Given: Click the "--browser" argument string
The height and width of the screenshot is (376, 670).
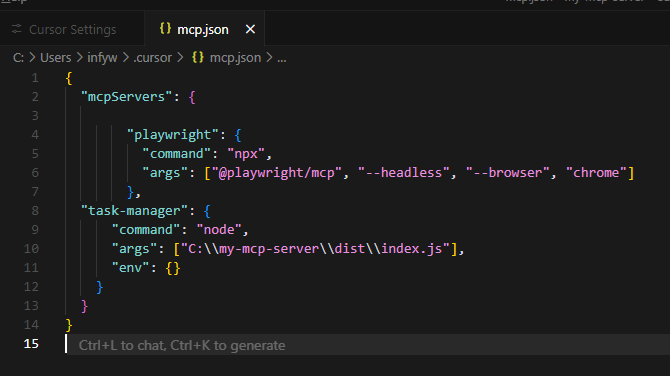Looking at the screenshot, I should click(x=507, y=173).
